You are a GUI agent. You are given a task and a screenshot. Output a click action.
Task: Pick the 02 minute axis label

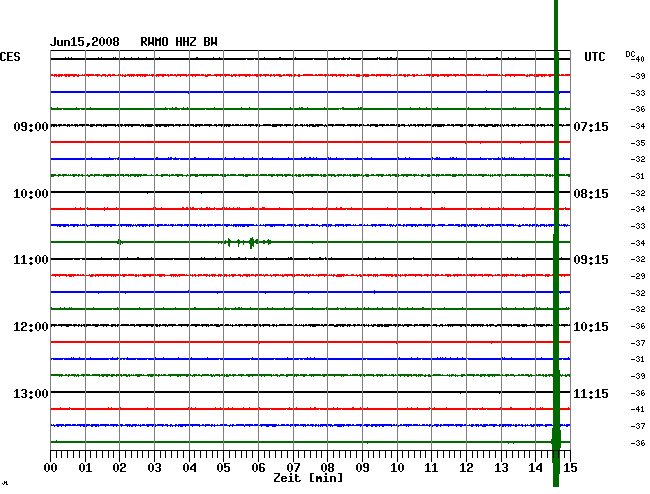119,468
